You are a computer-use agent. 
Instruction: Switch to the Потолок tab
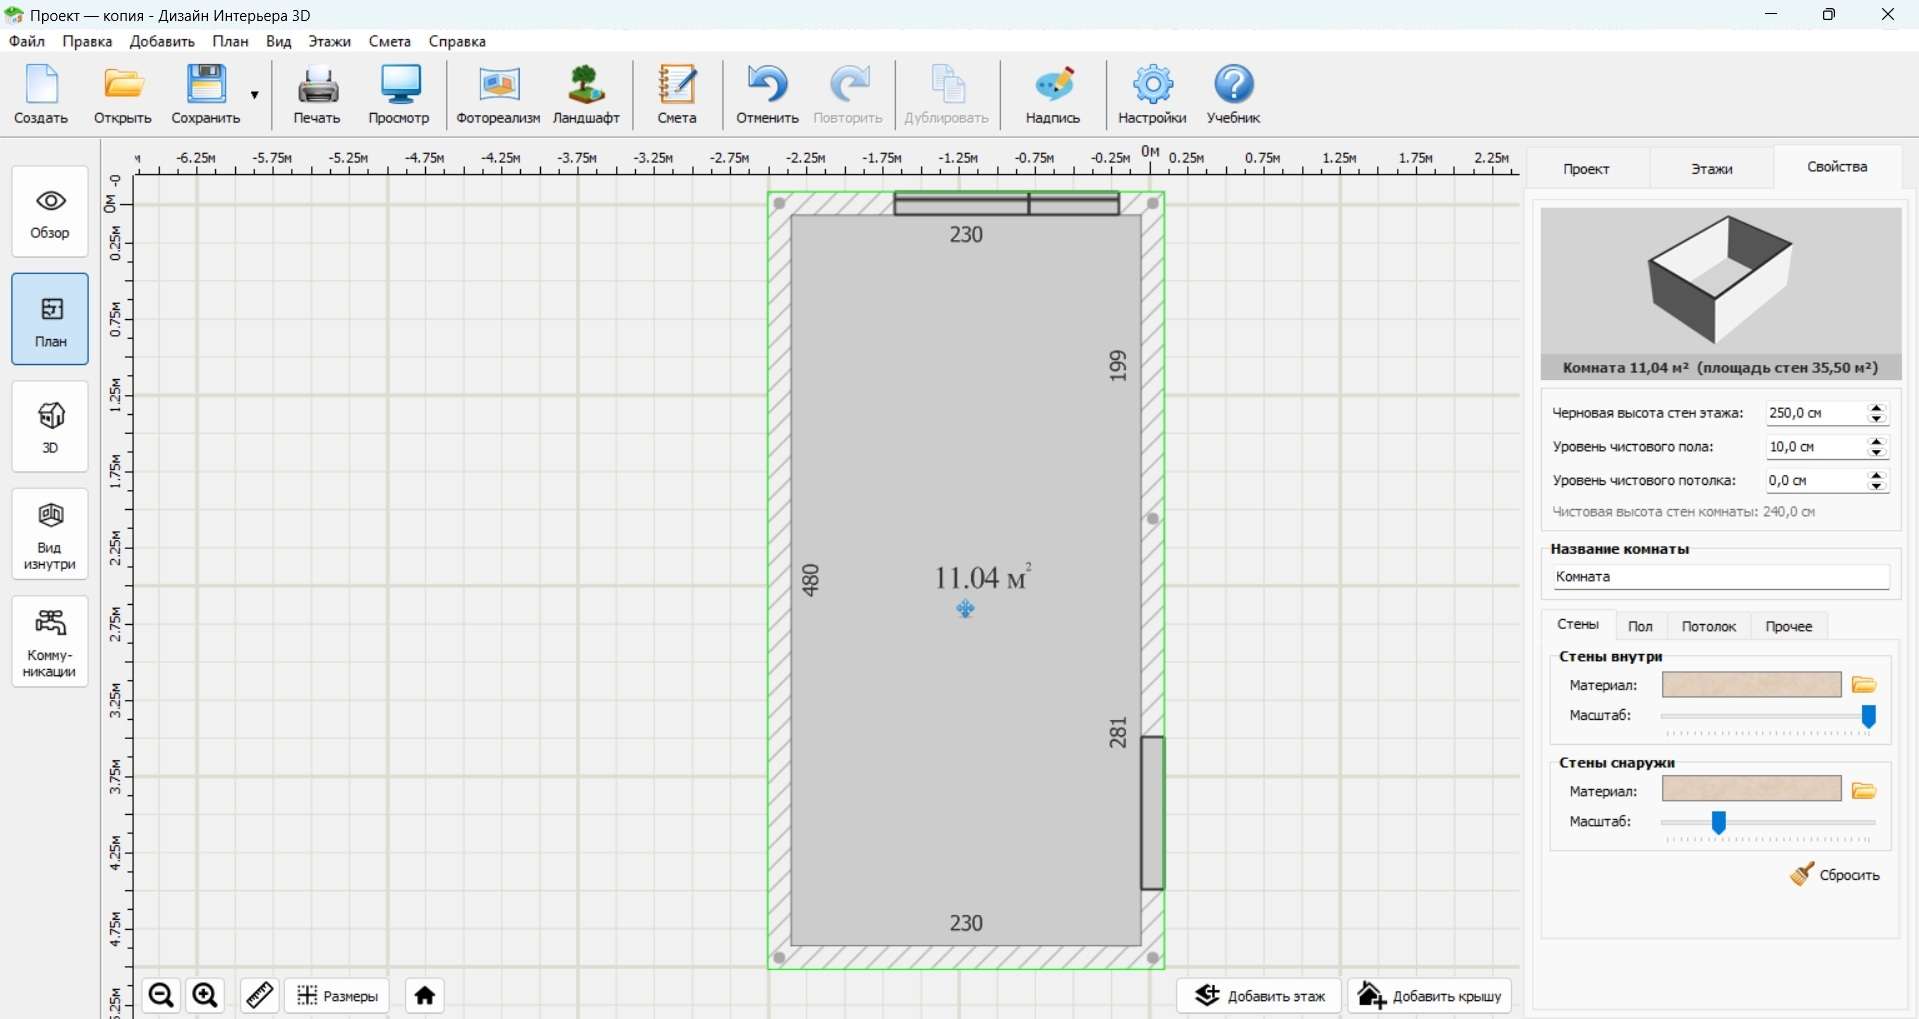click(x=1709, y=626)
